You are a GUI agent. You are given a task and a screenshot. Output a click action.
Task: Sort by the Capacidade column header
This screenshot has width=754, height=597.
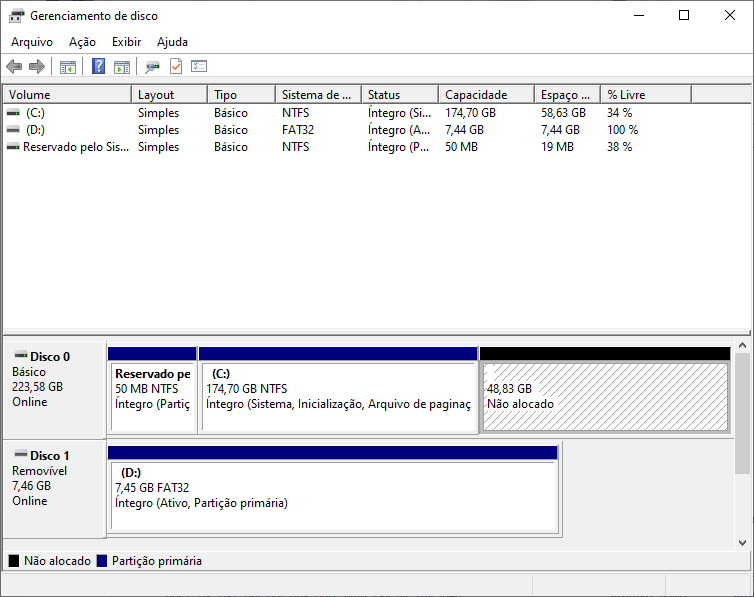(487, 95)
